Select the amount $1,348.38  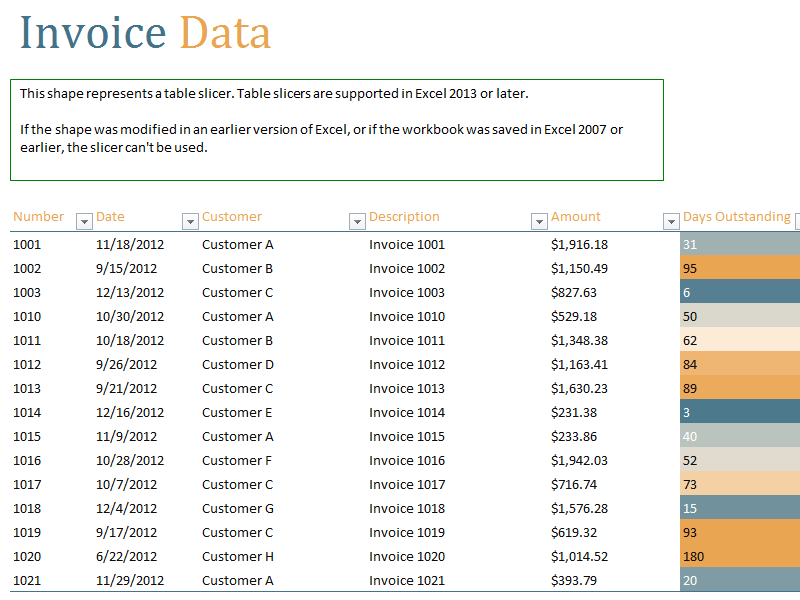coord(579,341)
